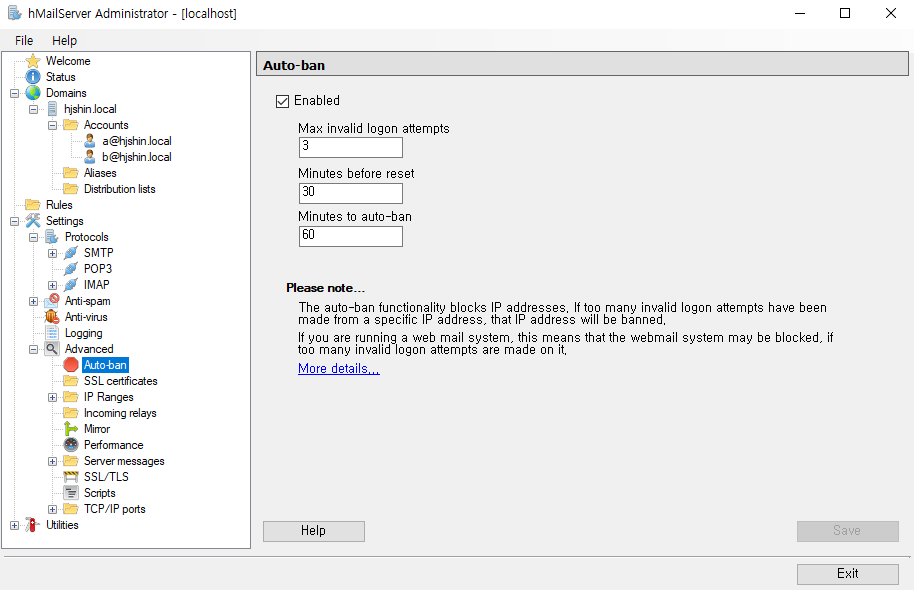Open the Help menu
This screenshot has height=590, width=914.
point(64,40)
